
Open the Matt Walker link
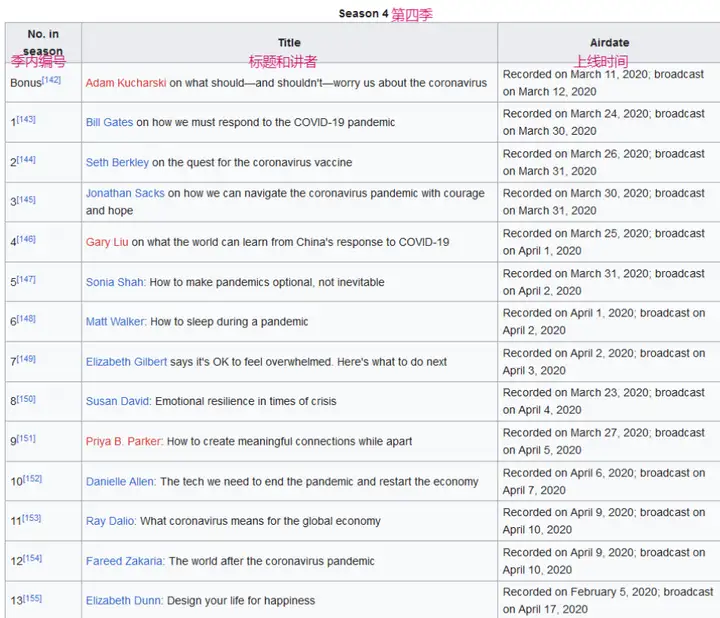115,322
